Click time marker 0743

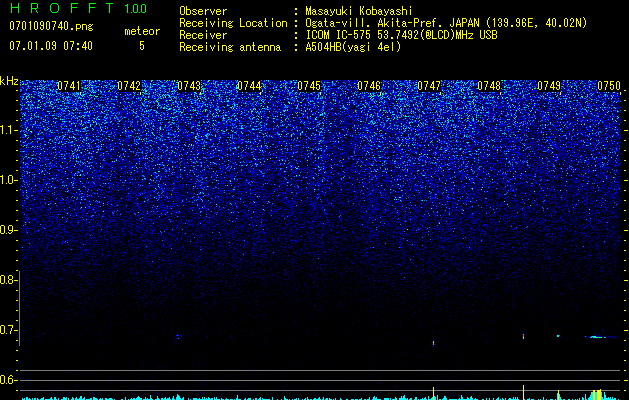pos(189,86)
